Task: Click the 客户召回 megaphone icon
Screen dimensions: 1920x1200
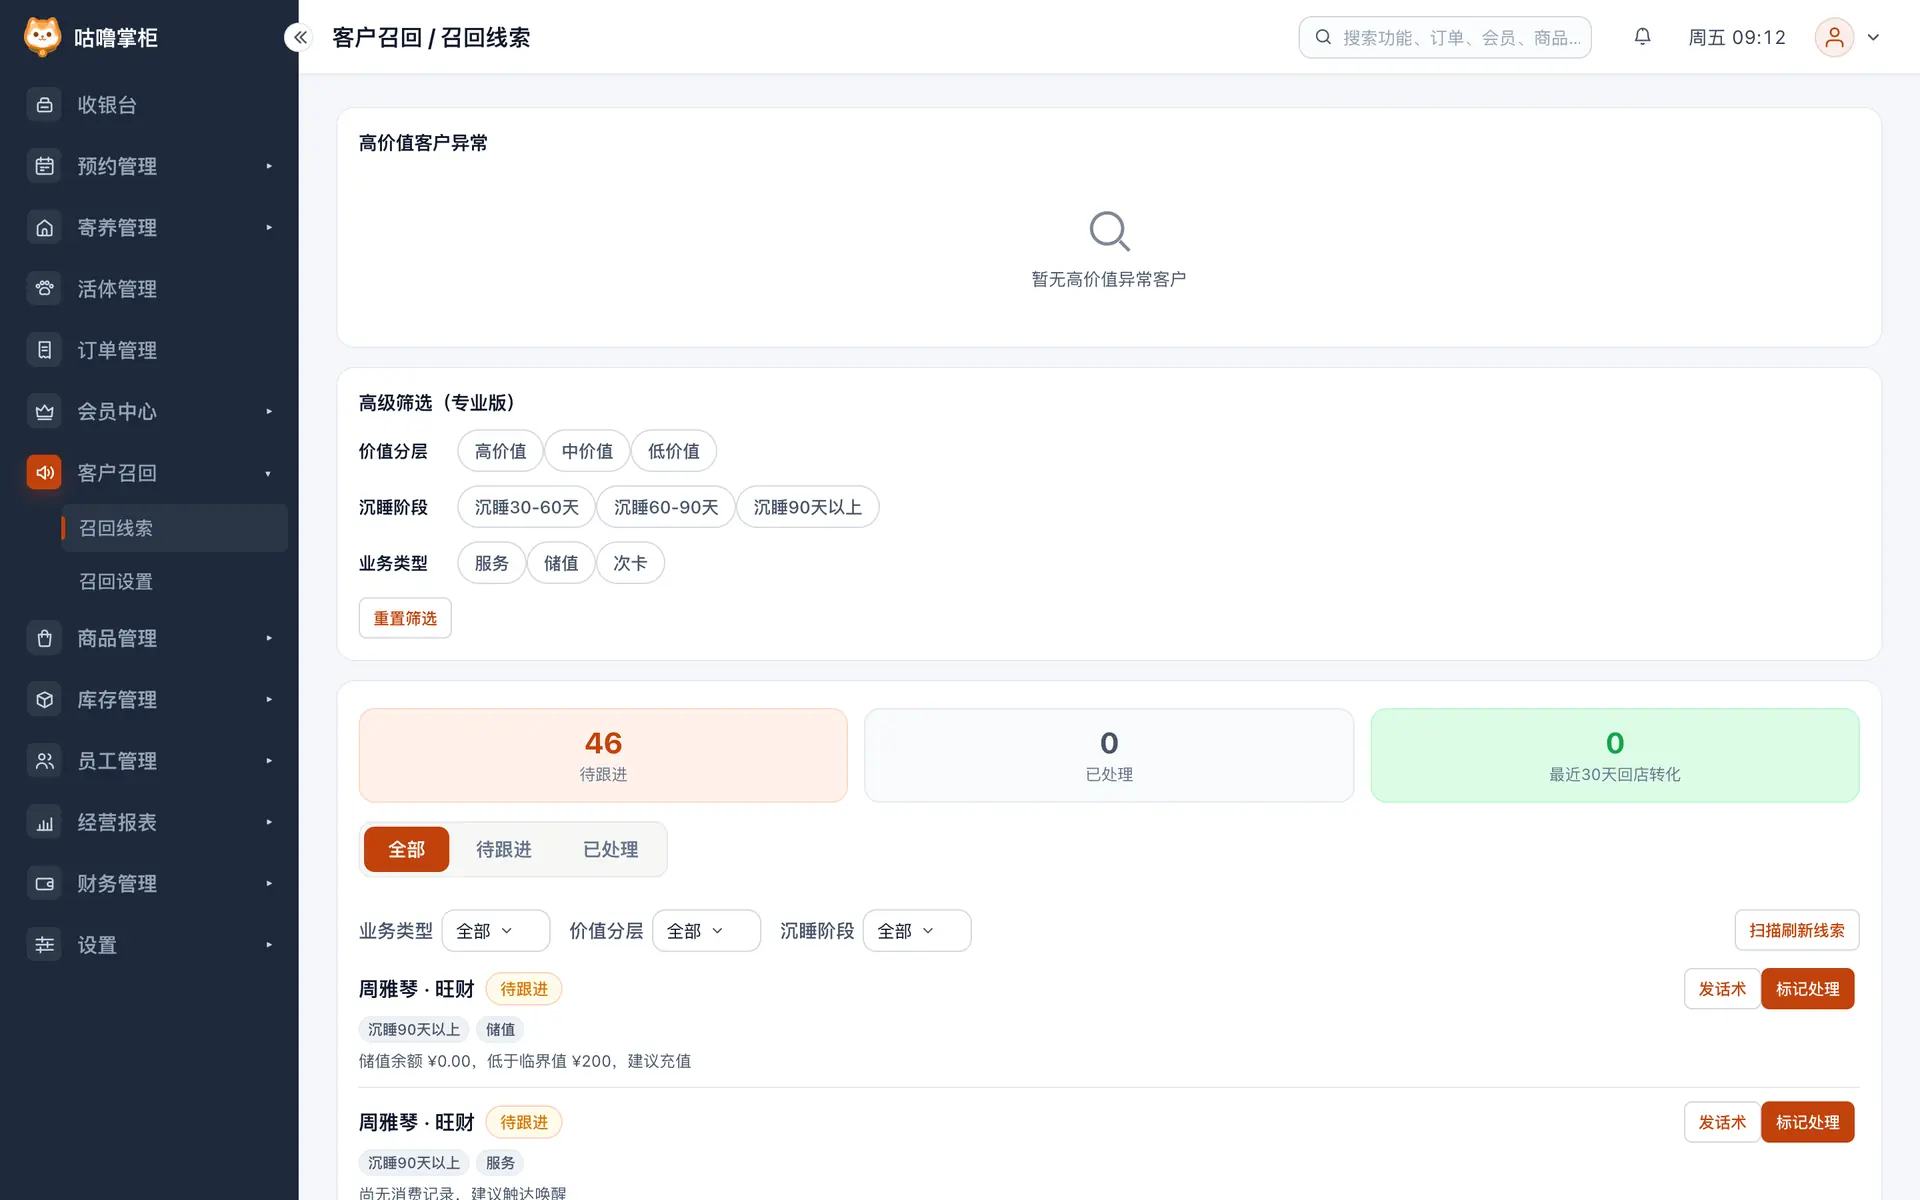Action: [x=44, y=473]
